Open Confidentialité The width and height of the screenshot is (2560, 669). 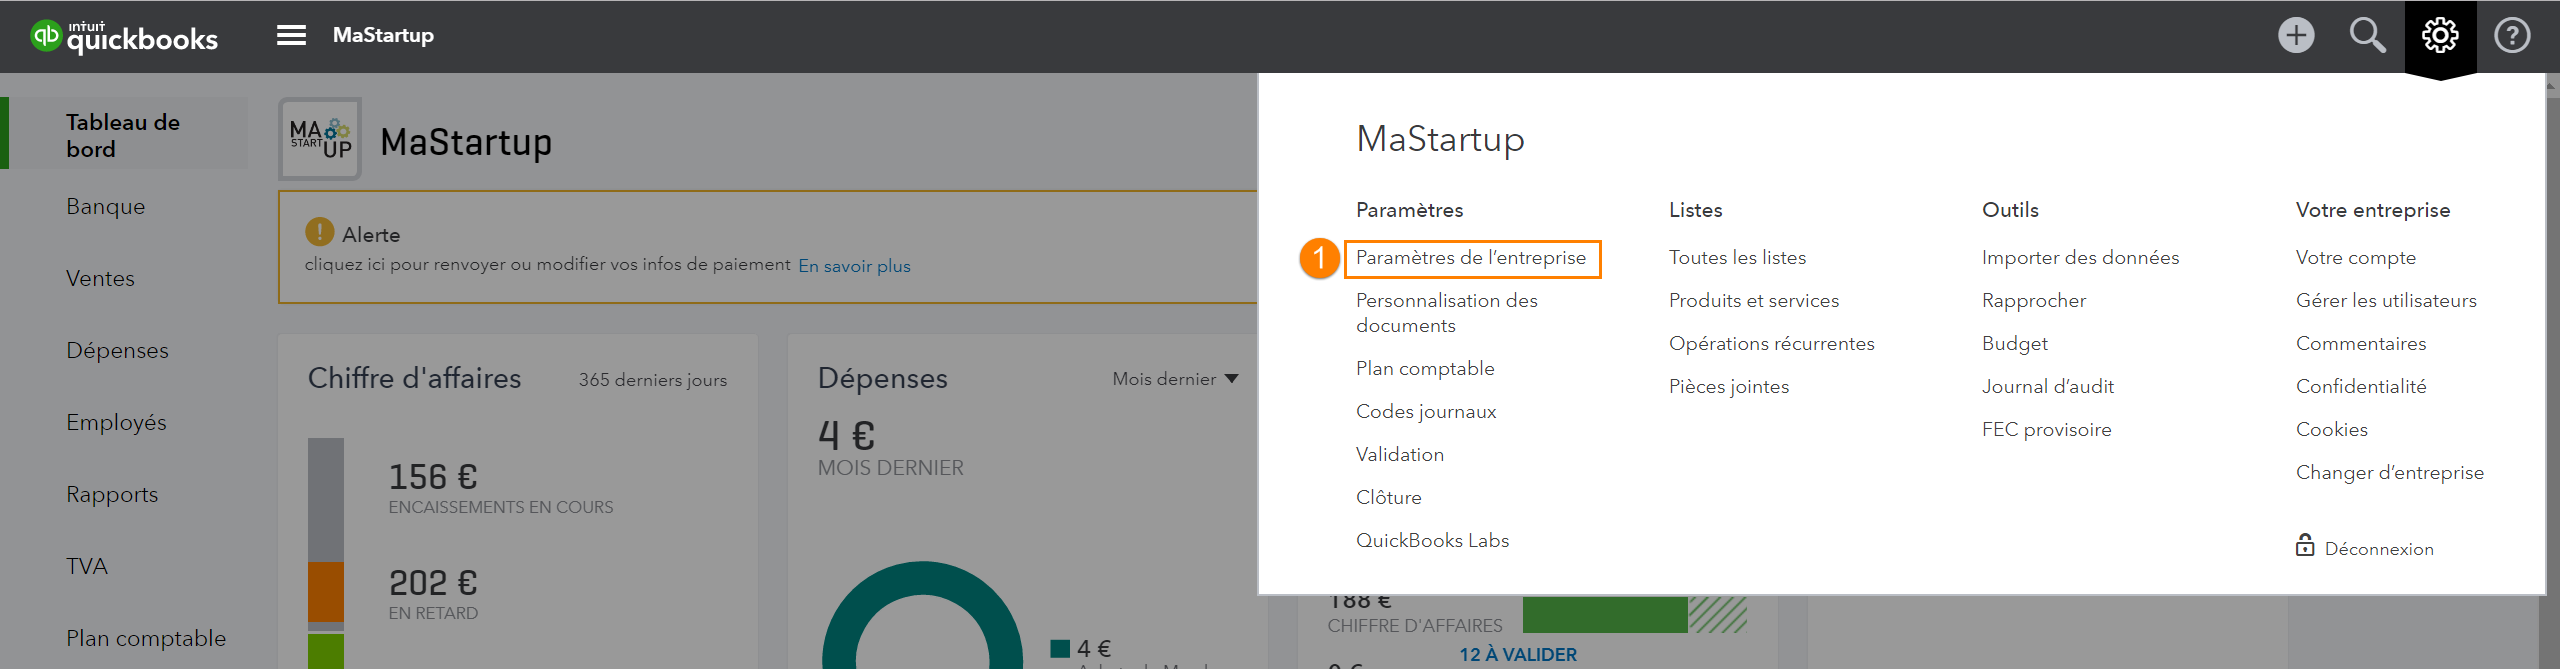pos(2361,386)
